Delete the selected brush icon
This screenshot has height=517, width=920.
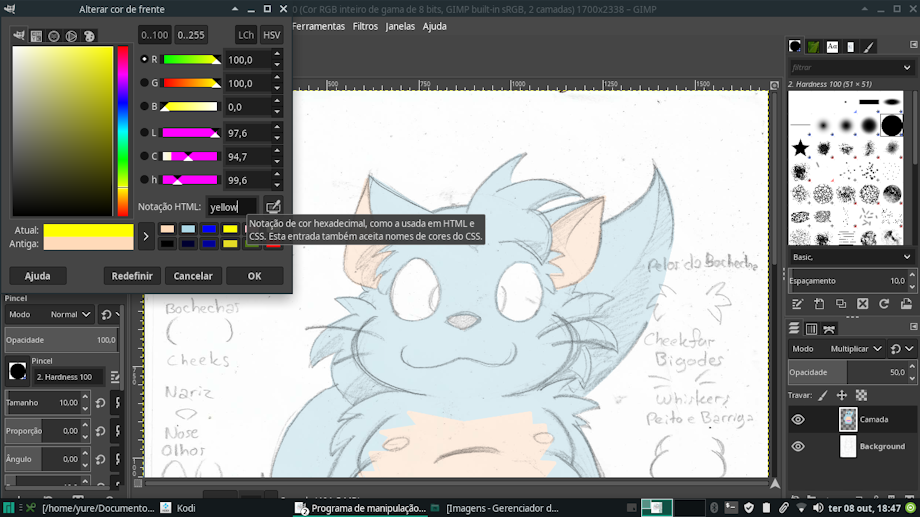862,303
